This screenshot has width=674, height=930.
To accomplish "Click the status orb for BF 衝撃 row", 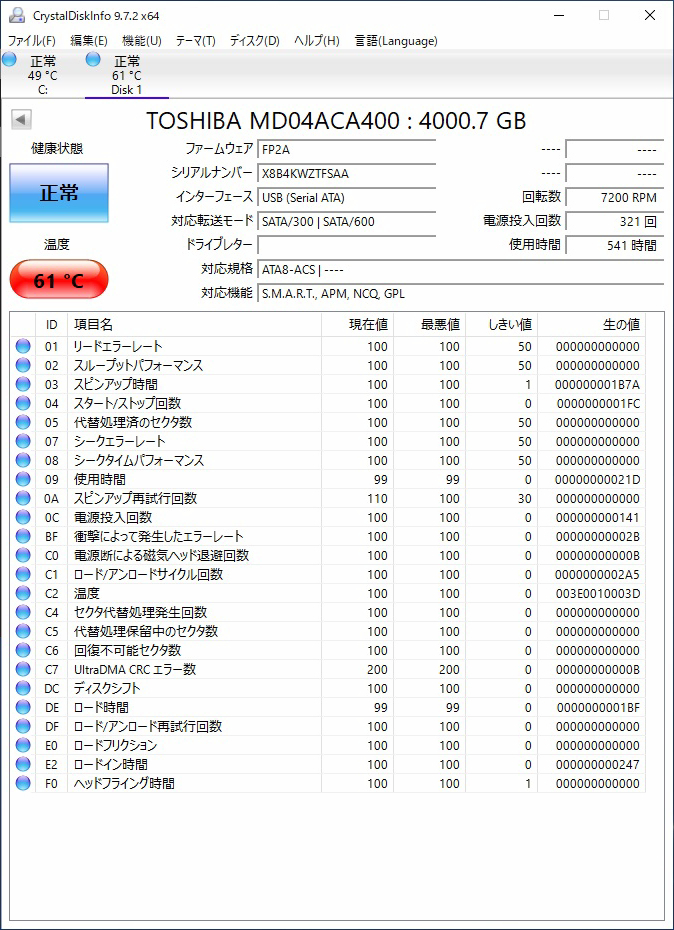I will click(x=23, y=536).
